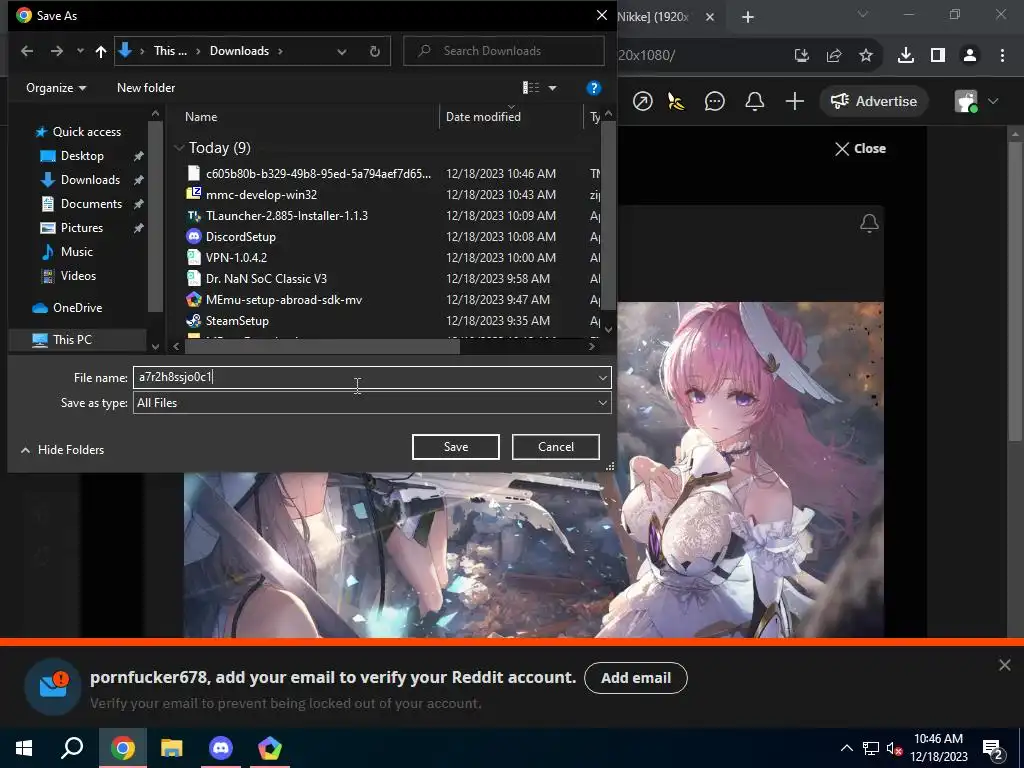Select TLauncher-2.885-Installer-1.1.3 file

point(287,216)
